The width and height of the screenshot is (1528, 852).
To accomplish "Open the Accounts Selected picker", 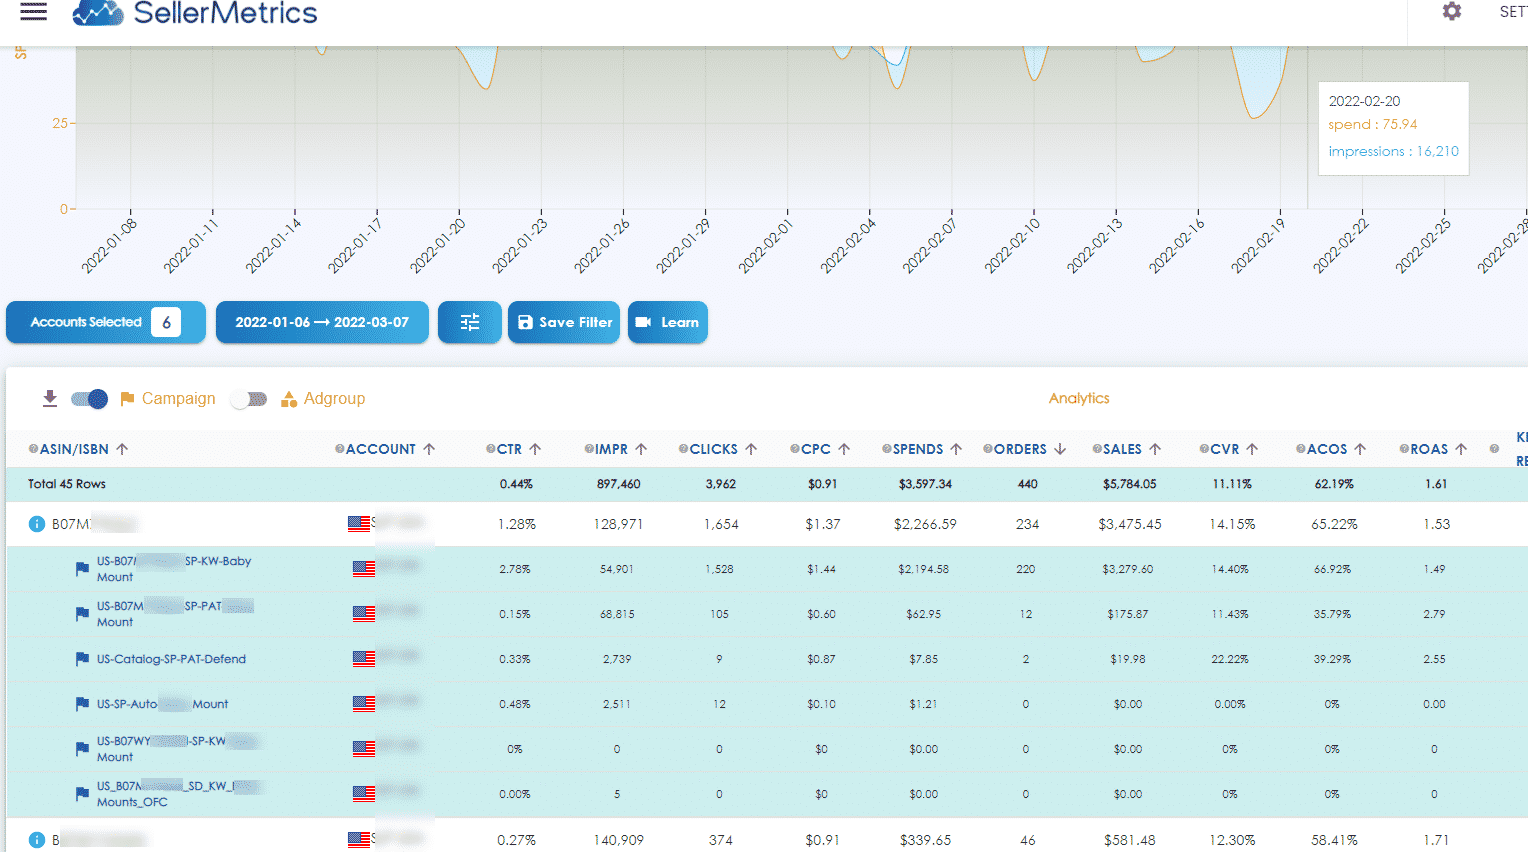I will coord(104,322).
